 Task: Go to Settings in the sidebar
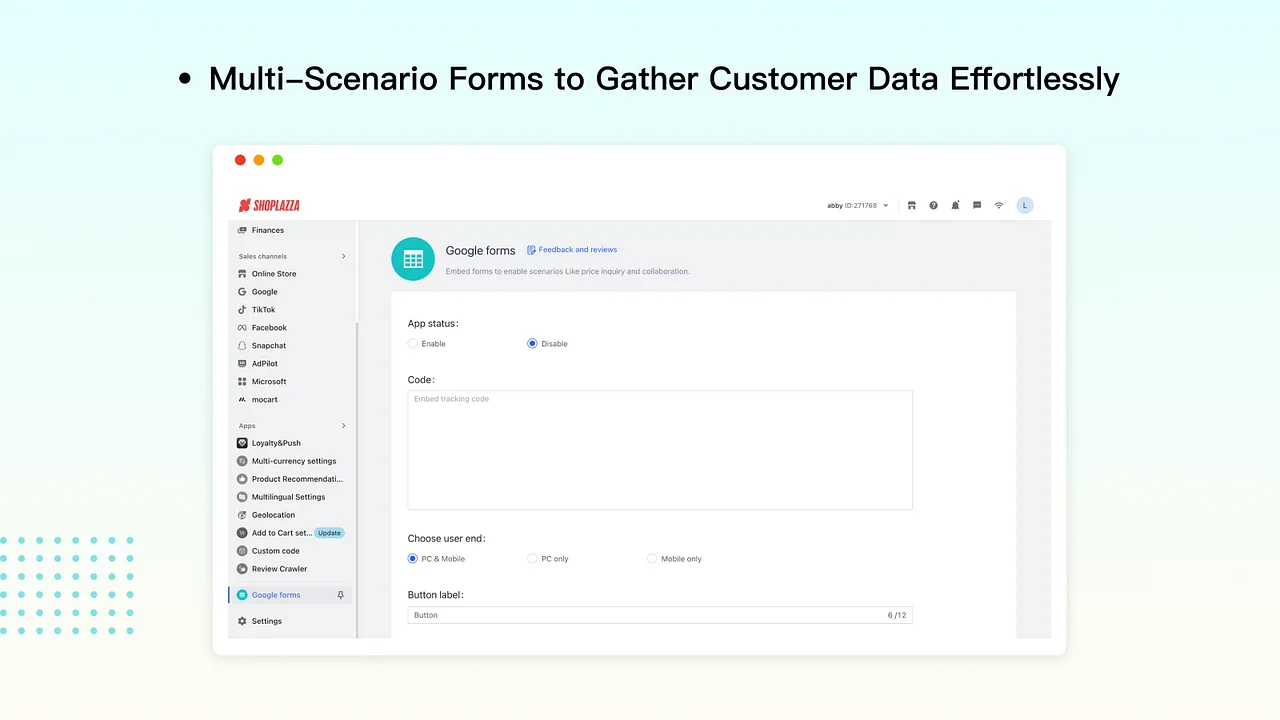coord(266,621)
